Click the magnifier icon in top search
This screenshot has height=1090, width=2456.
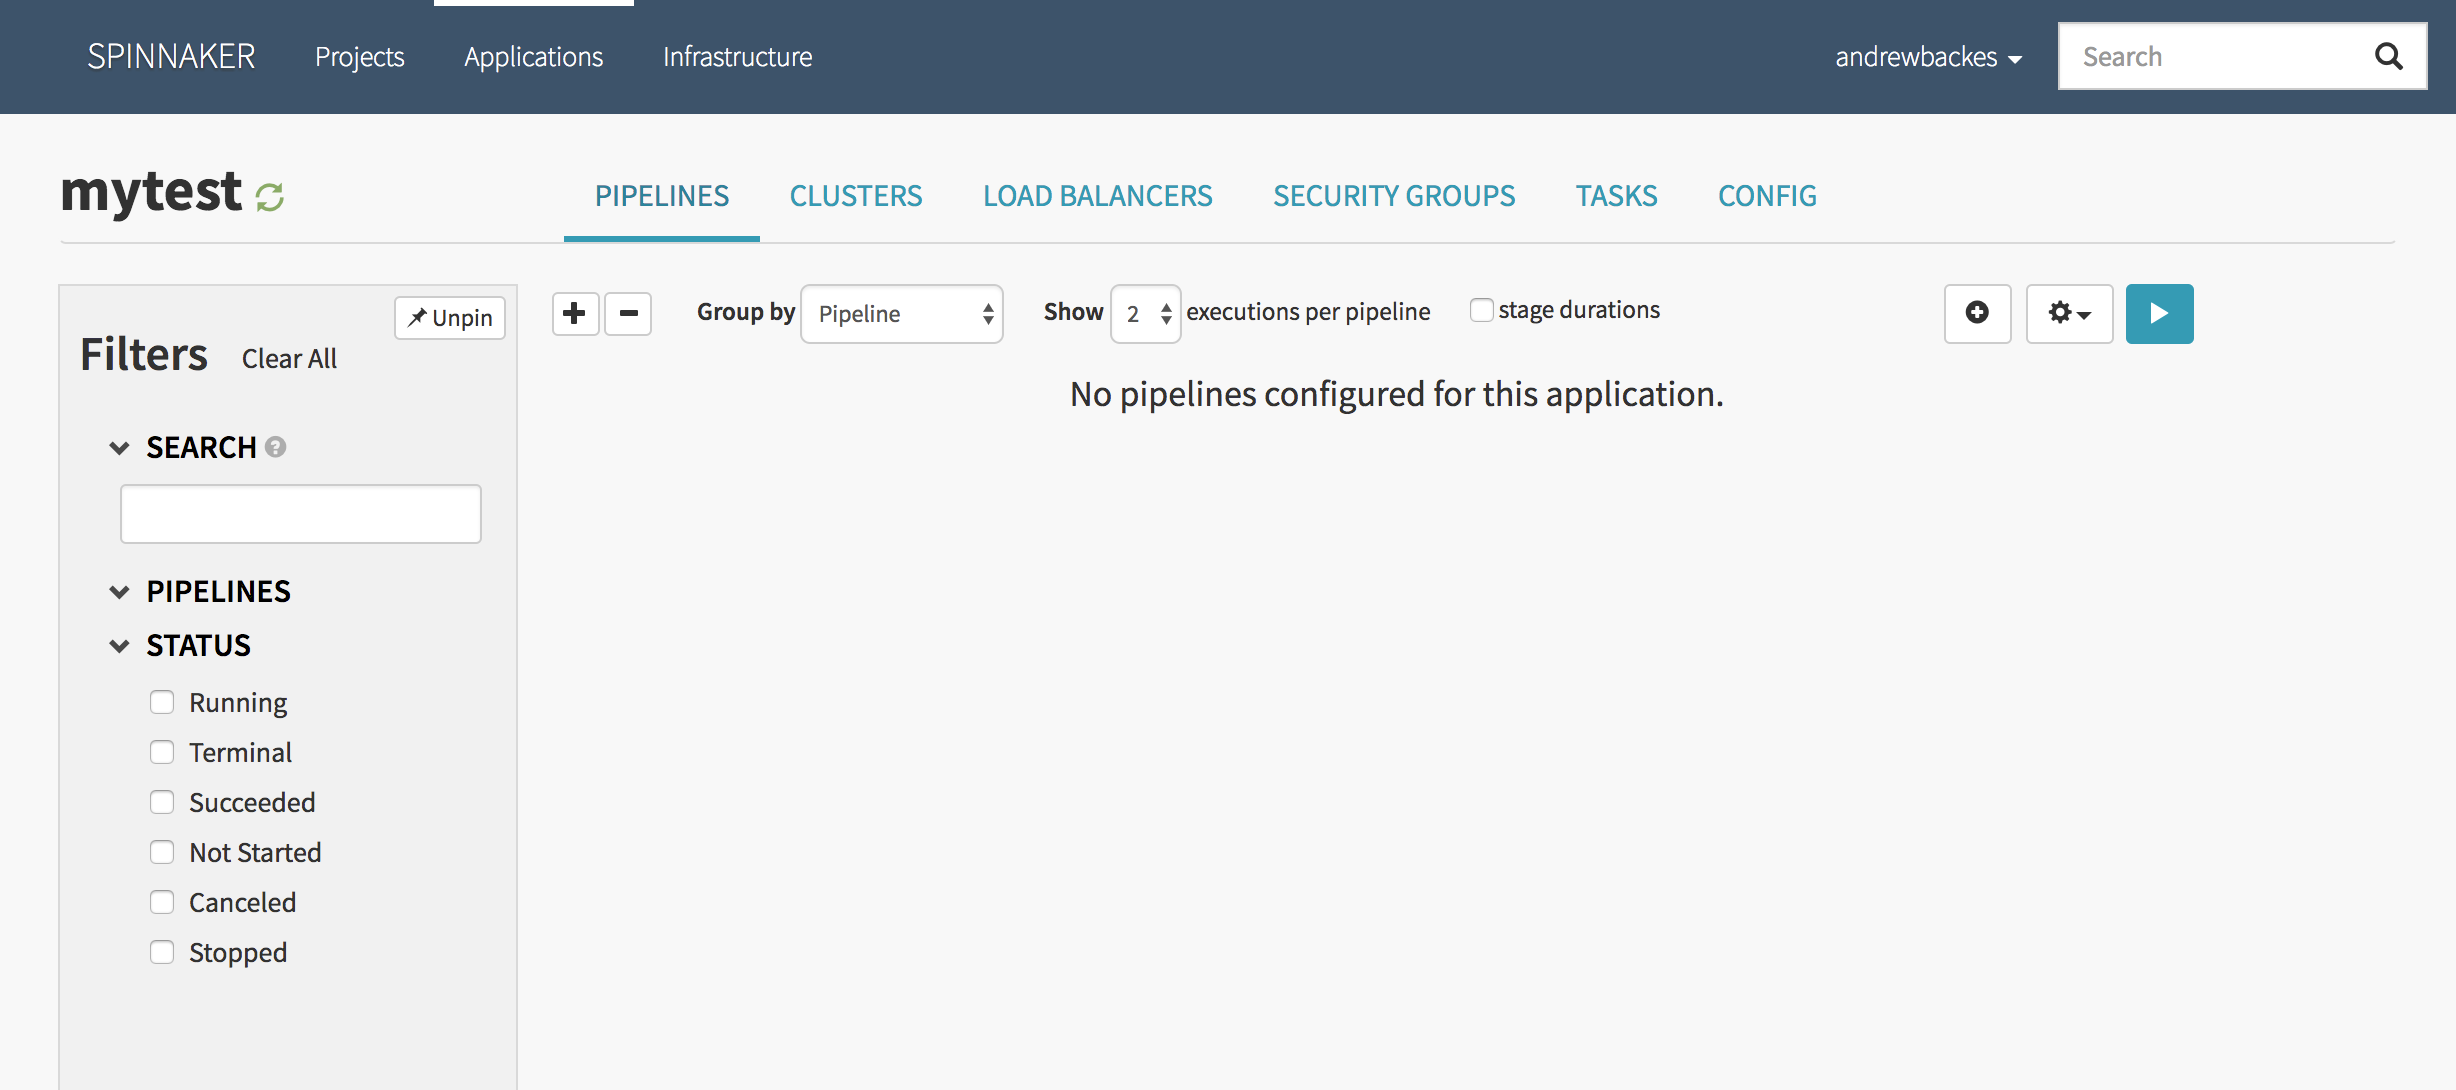(2388, 57)
